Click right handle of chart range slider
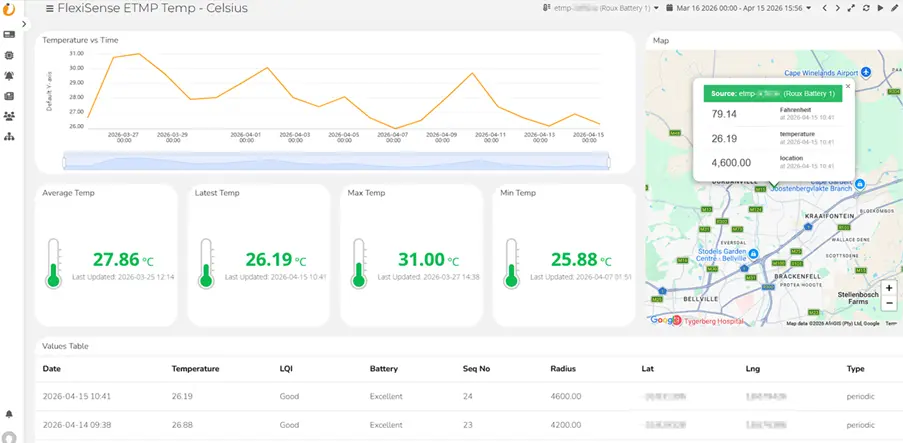 pos(609,162)
